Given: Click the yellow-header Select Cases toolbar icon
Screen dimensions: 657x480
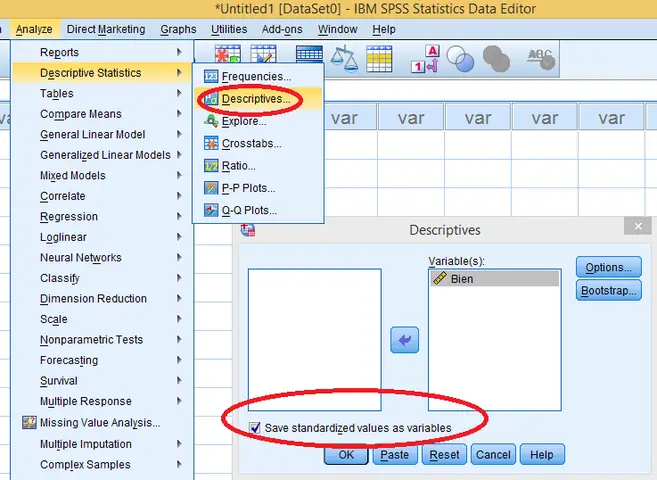Looking at the screenshot, I should [379, 59].
